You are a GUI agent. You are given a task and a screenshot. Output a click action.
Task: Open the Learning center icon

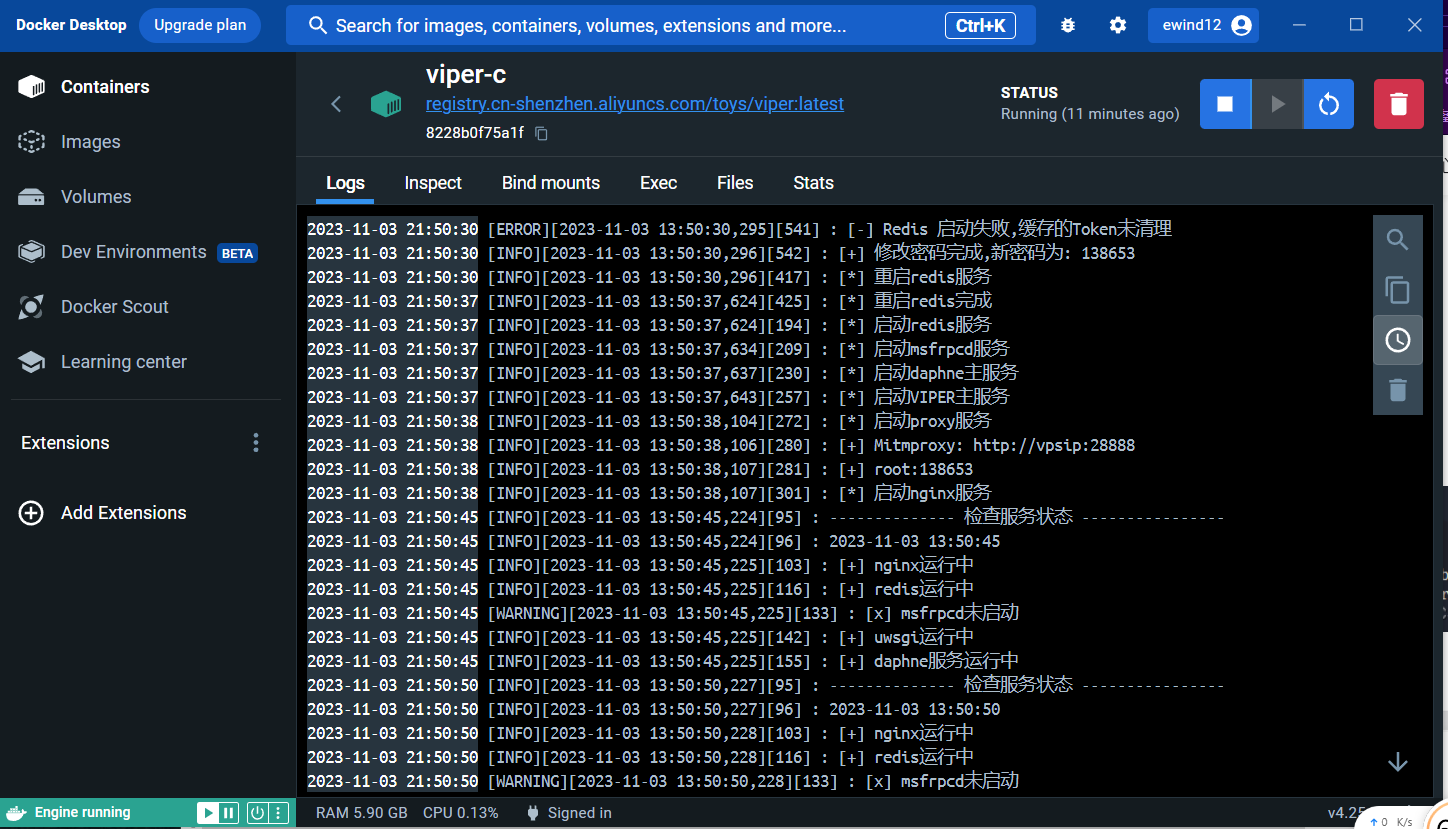tap(32, 362)
